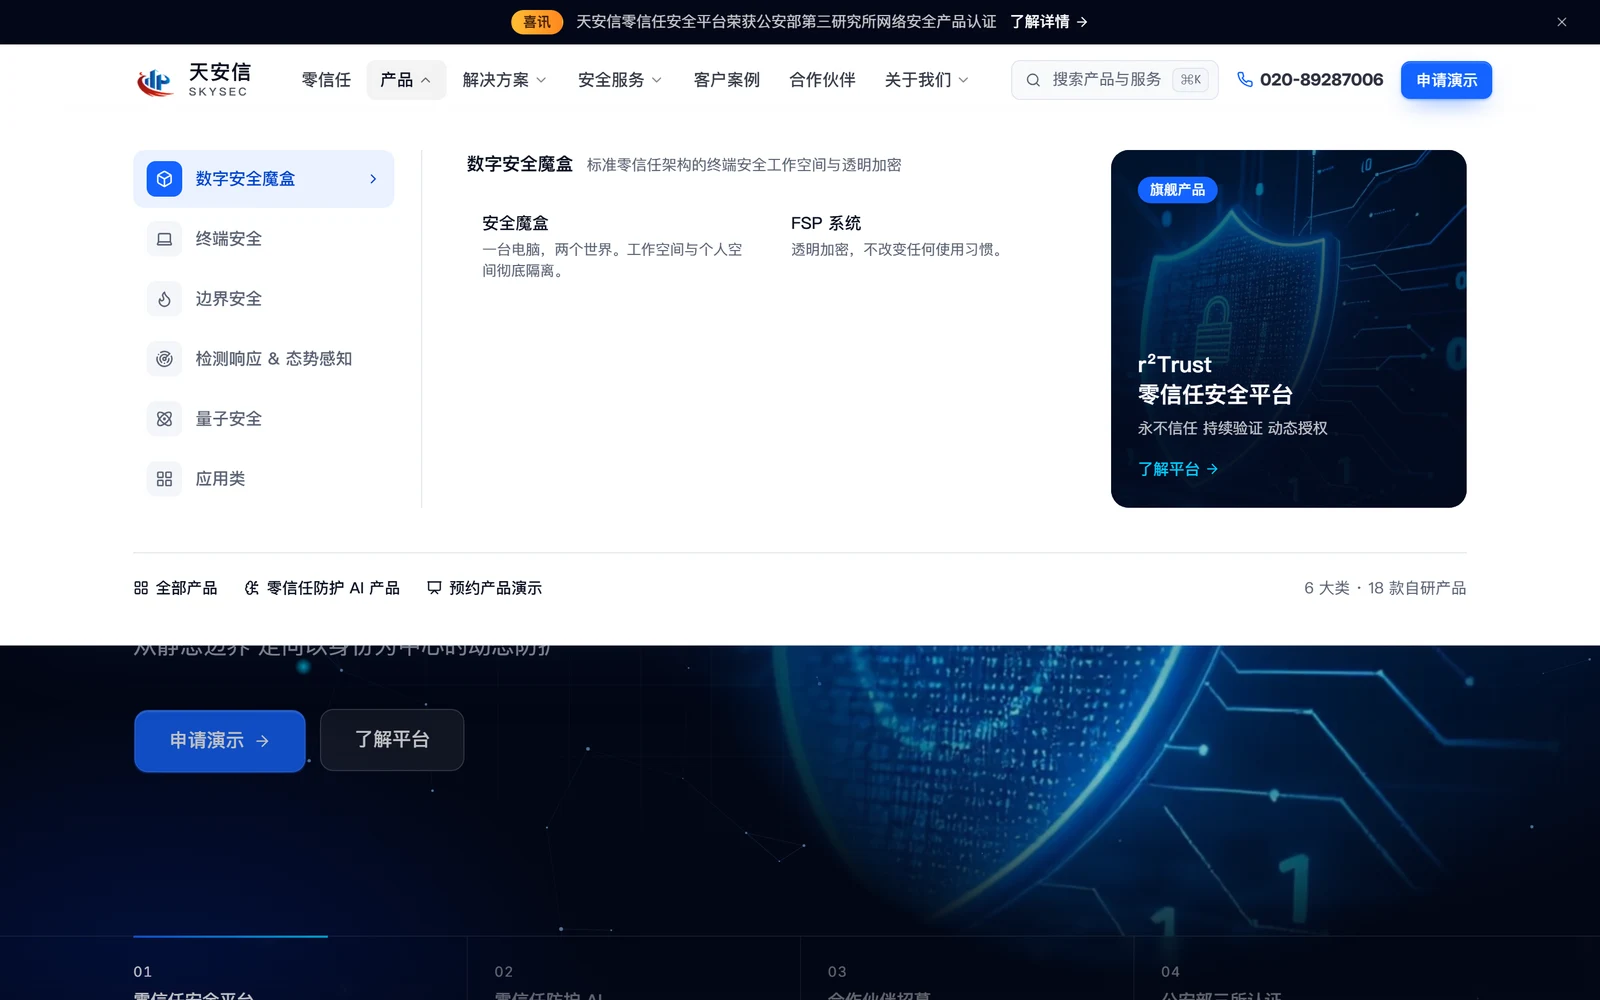Click the 020-89287006 phone number
Viewport: 1600px width, 1000px height.
click(x=1321, y=80)
